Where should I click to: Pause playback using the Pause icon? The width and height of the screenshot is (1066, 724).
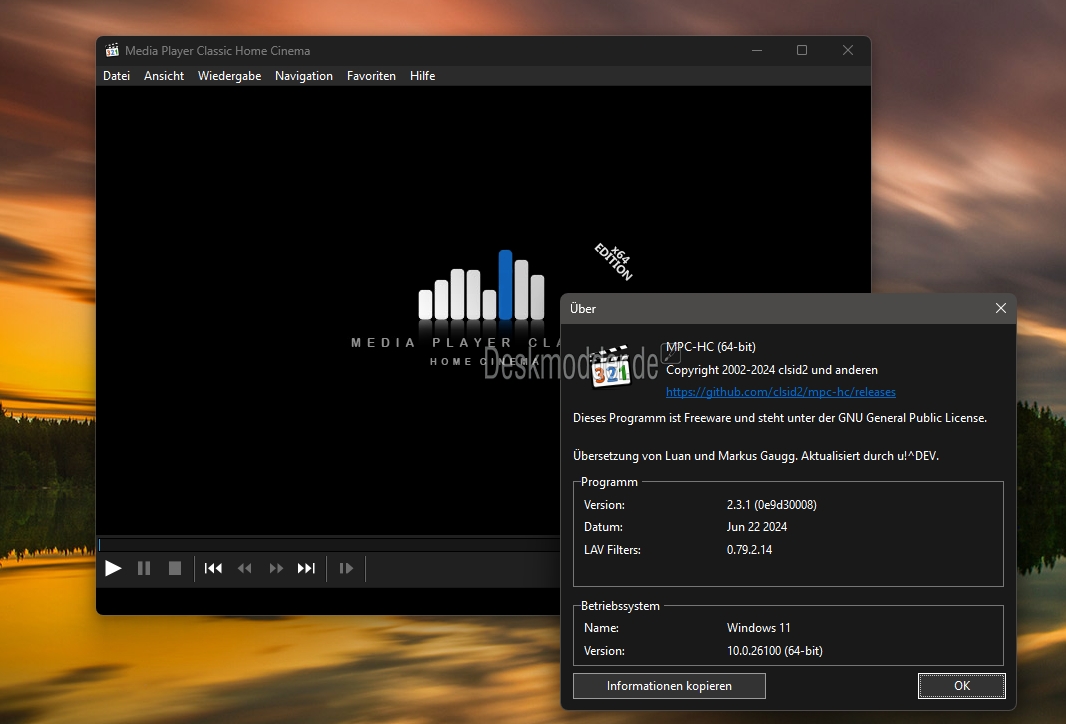143,568
